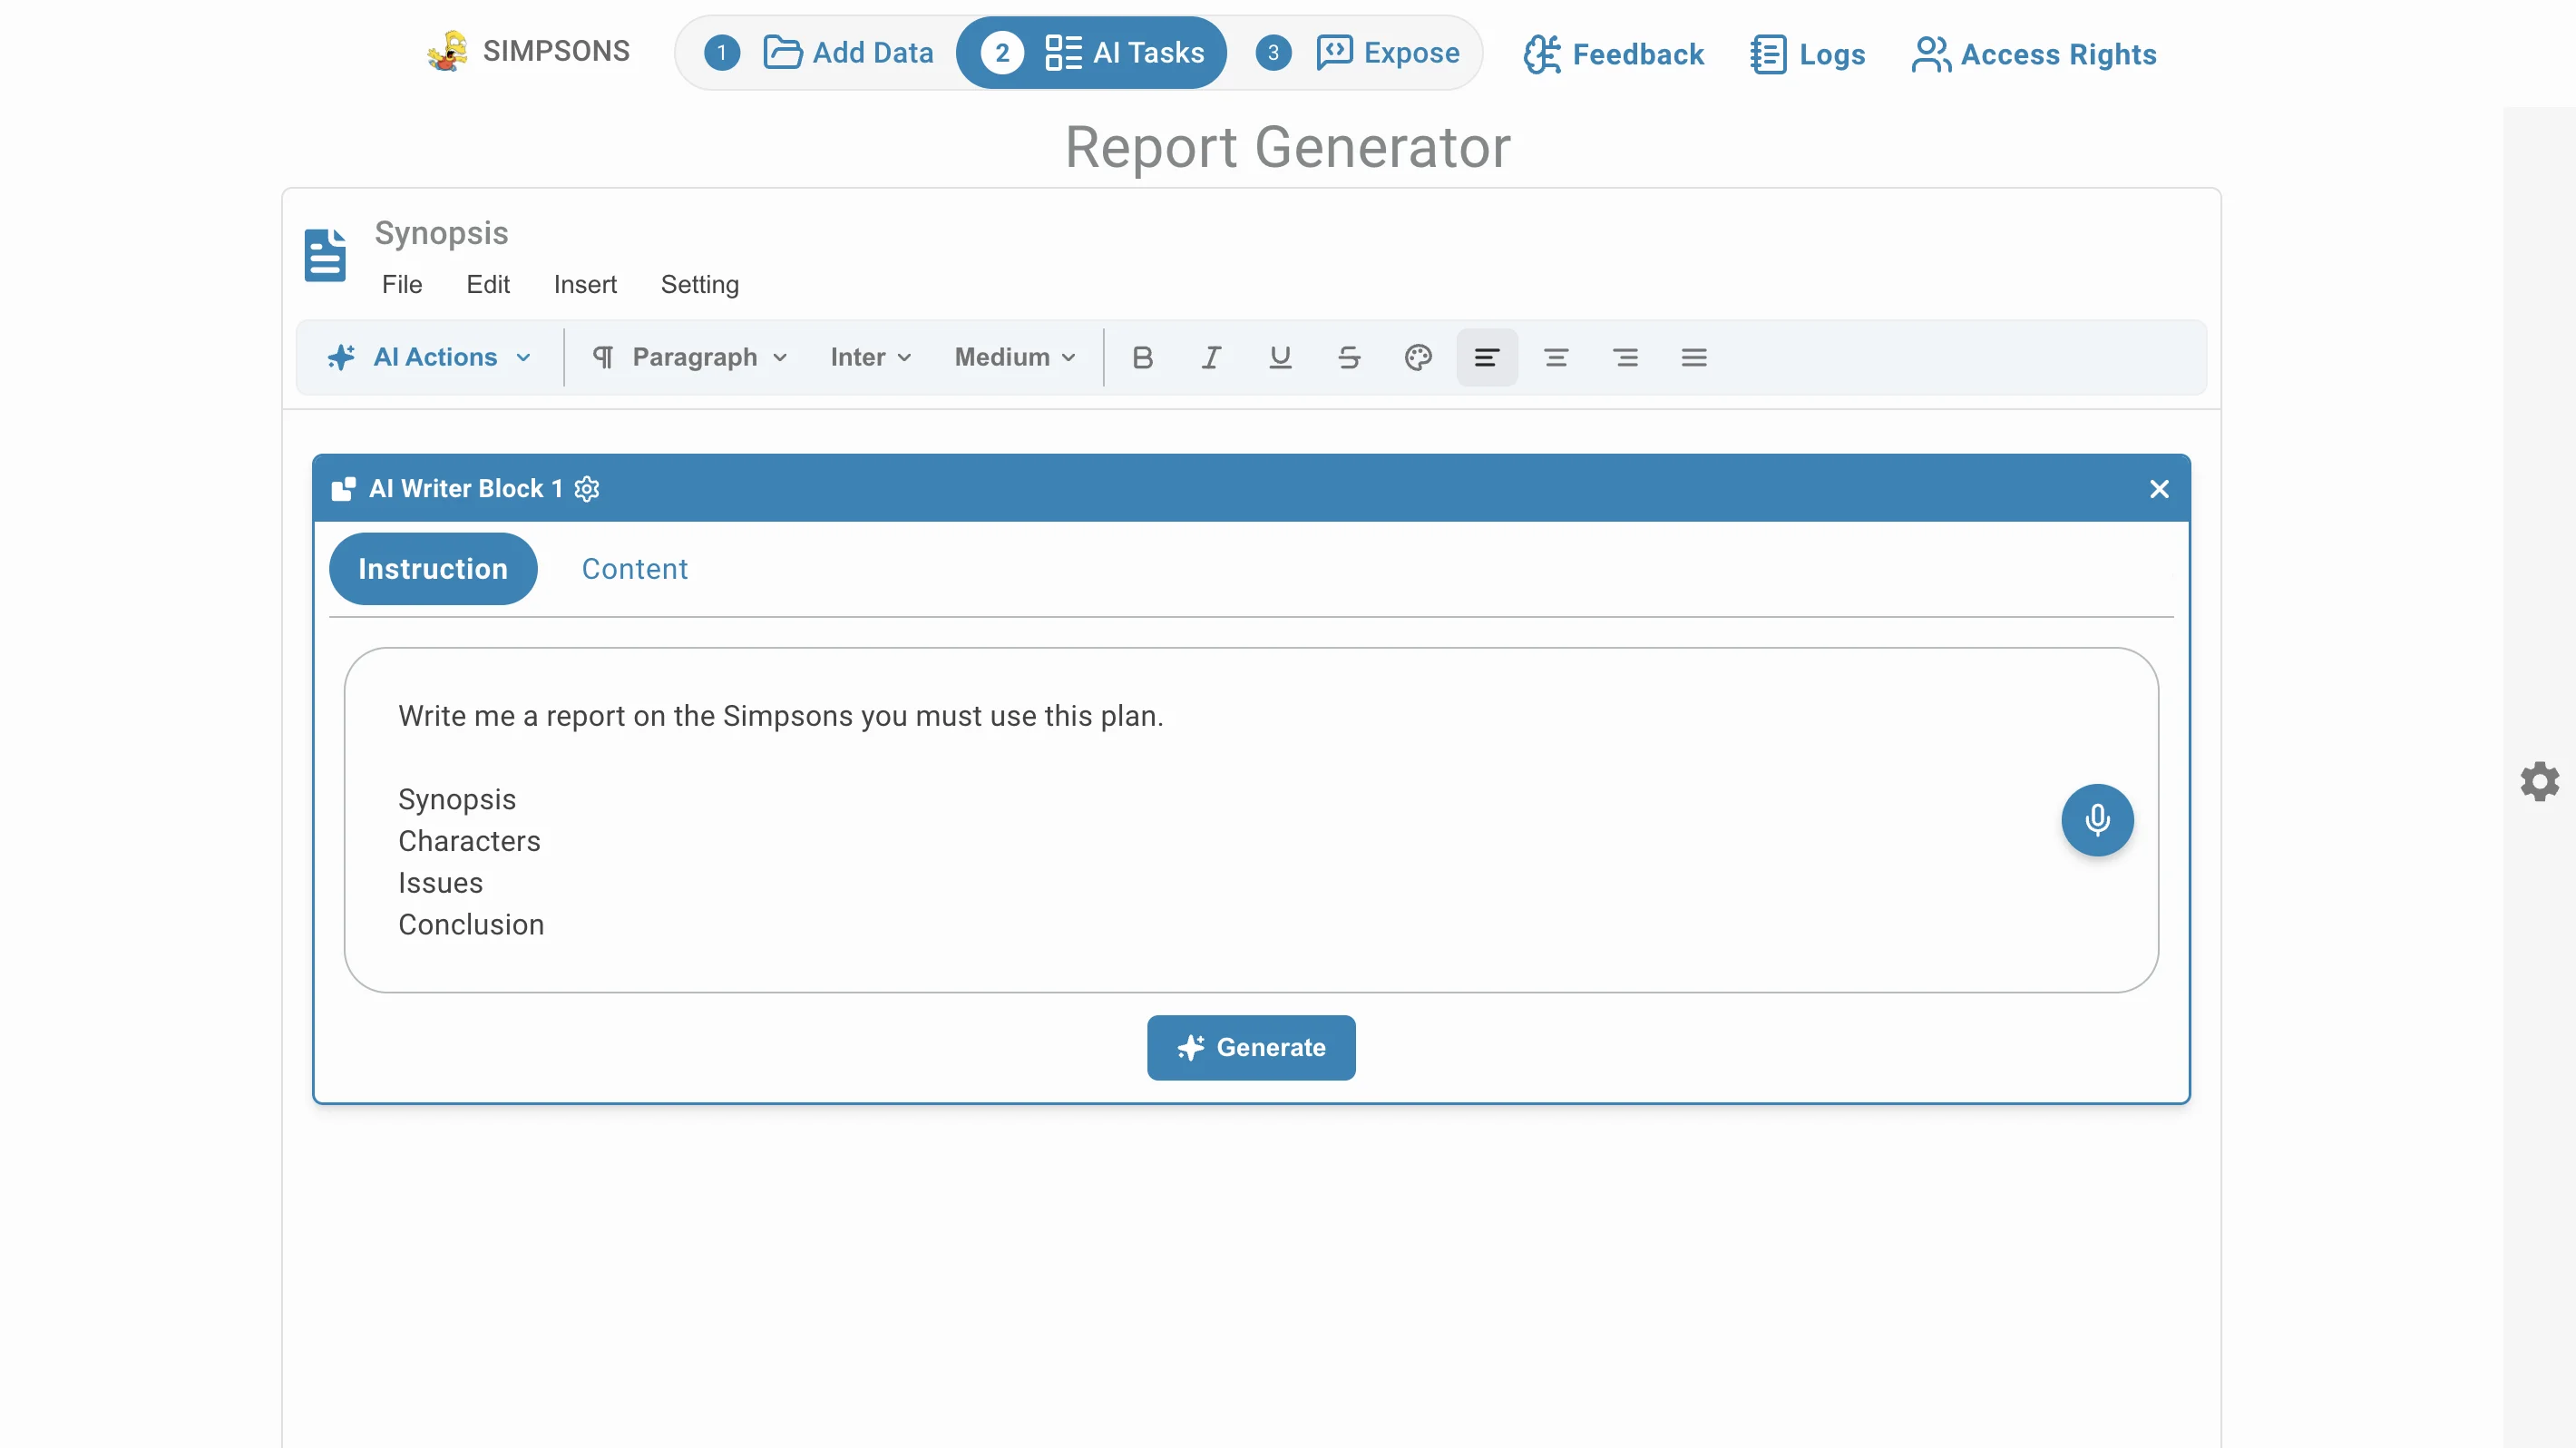The image size is (2576, 1448).
Task: Click the Expose chat-code icon
Action: 1334,52
